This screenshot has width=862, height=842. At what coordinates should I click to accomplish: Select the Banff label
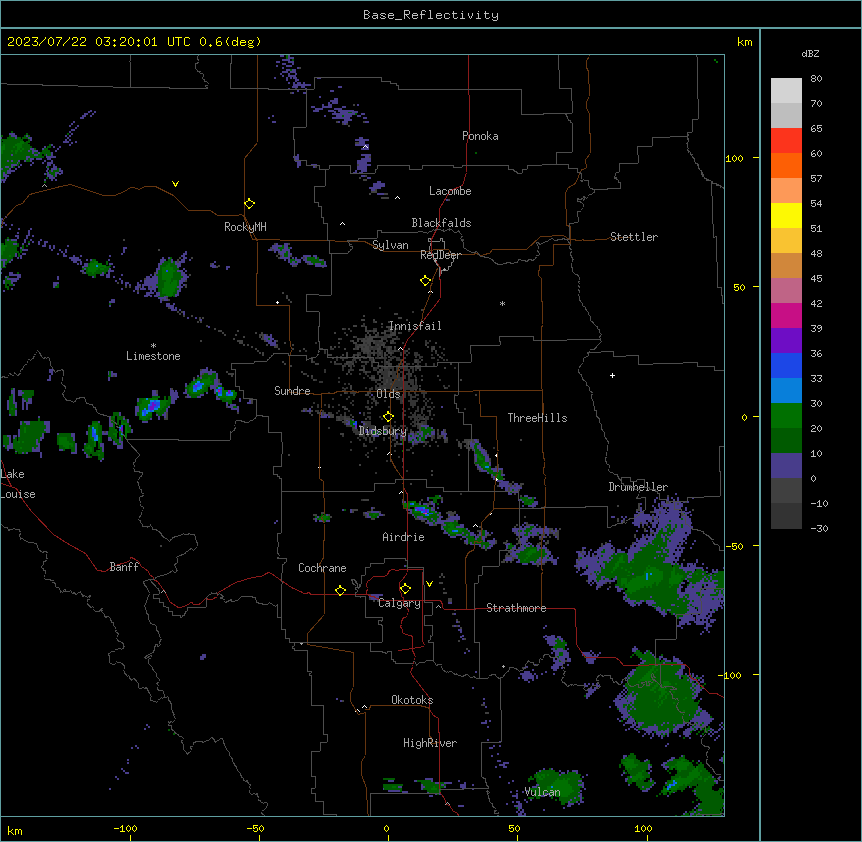coord(124,567)
